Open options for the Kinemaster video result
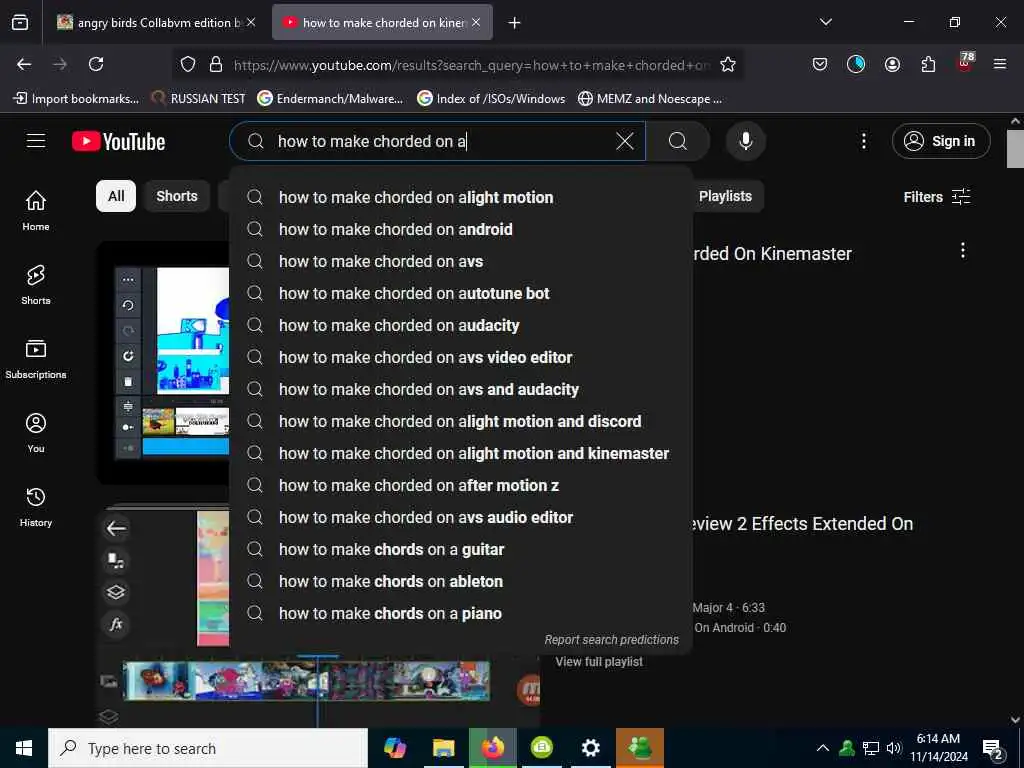This screenshot has width=1024, height=768. pyautogui.click(x=963, y=250)
